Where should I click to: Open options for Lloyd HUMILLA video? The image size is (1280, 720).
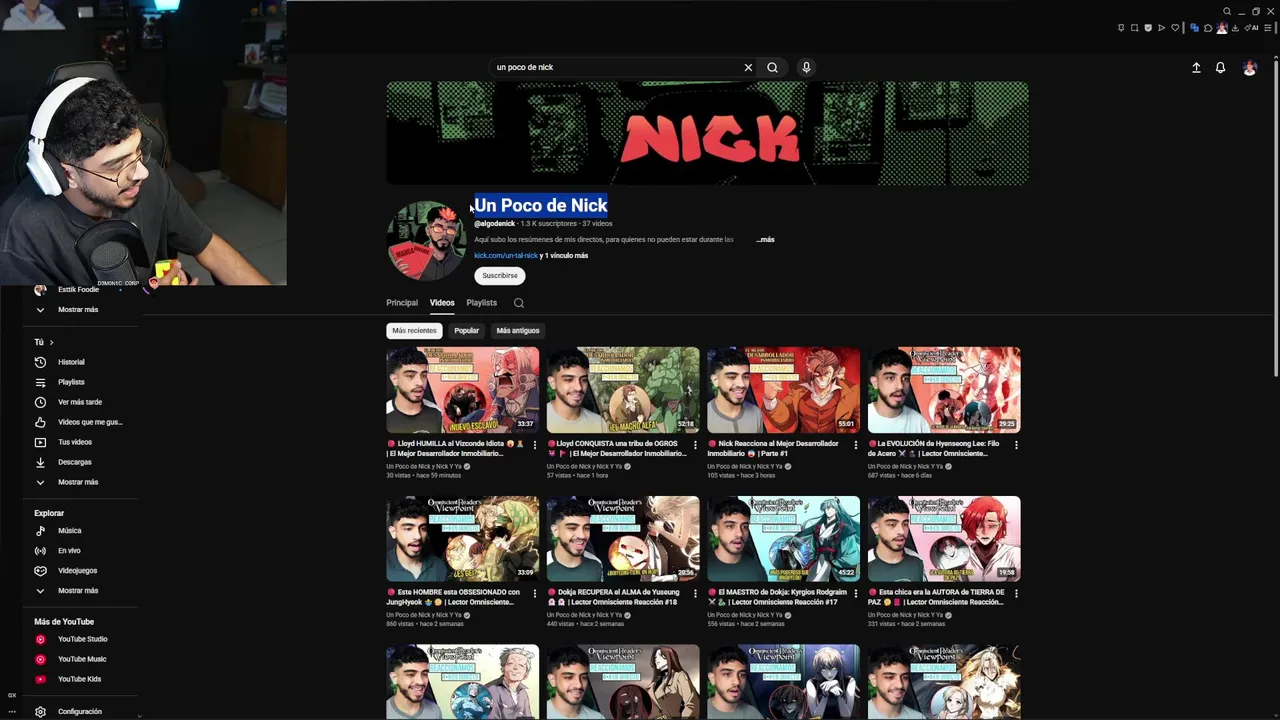tap(535, 444)
